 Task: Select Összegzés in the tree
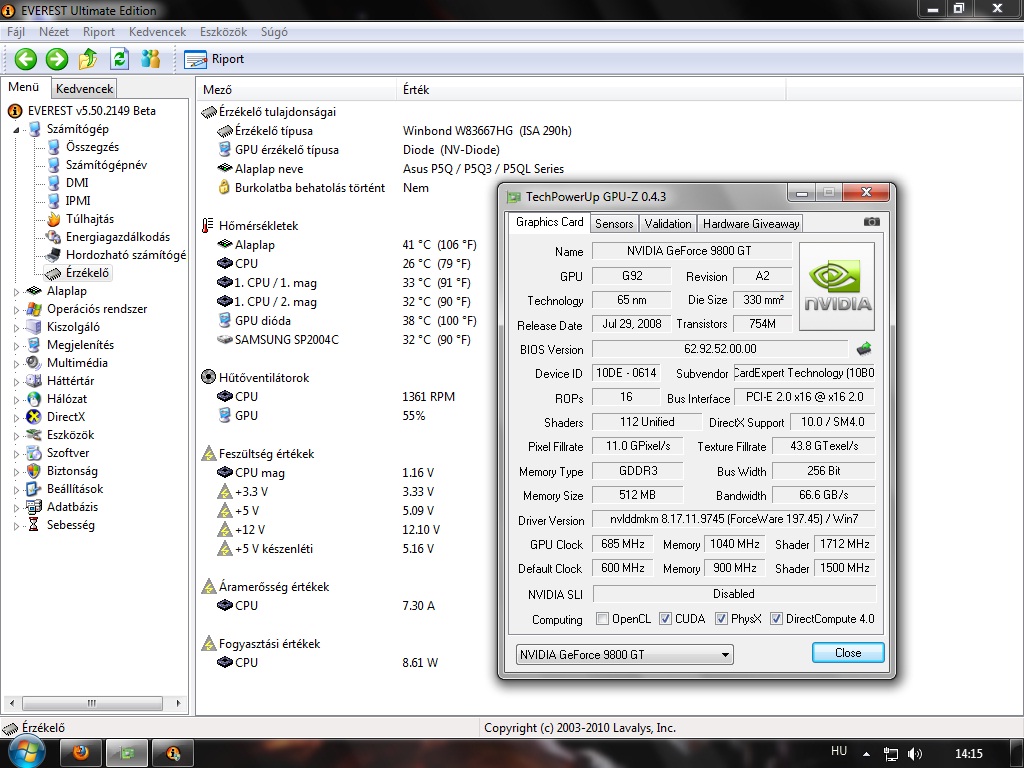pos(92,147)
